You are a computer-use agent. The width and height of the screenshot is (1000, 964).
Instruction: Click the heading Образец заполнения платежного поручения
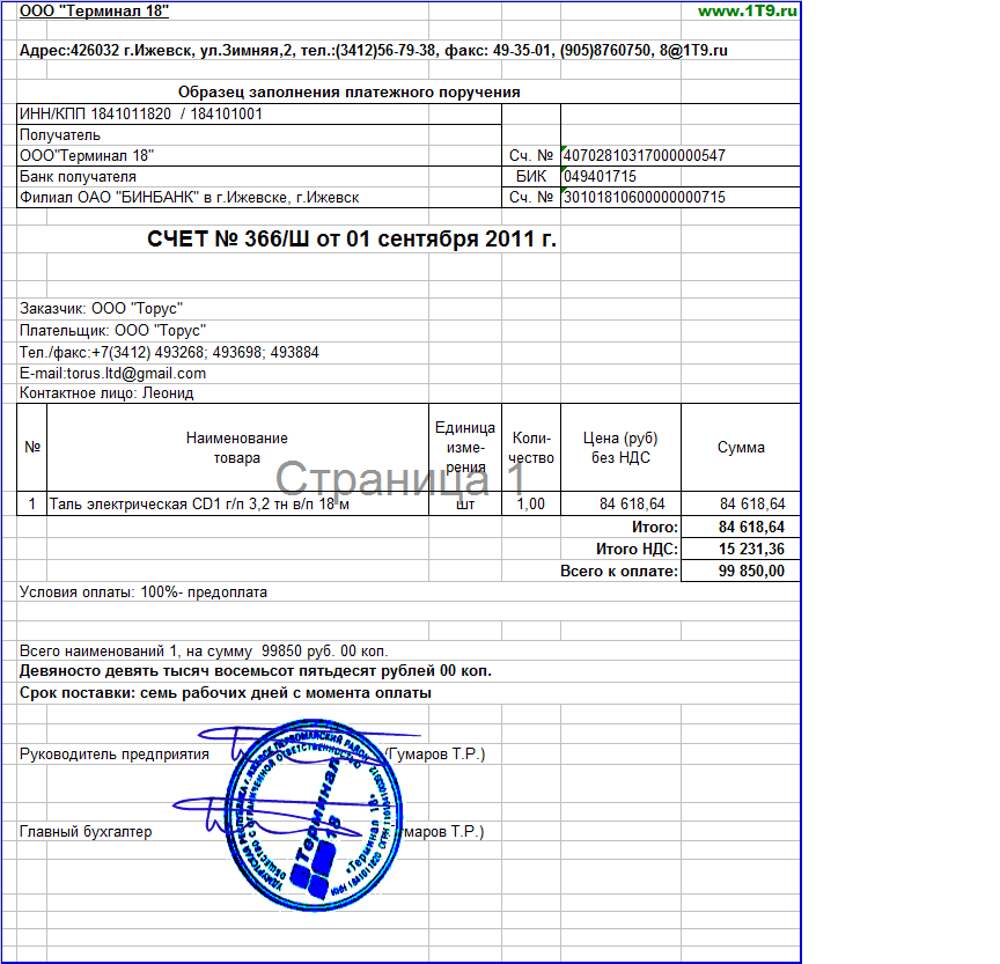click(x=349, y=92)
